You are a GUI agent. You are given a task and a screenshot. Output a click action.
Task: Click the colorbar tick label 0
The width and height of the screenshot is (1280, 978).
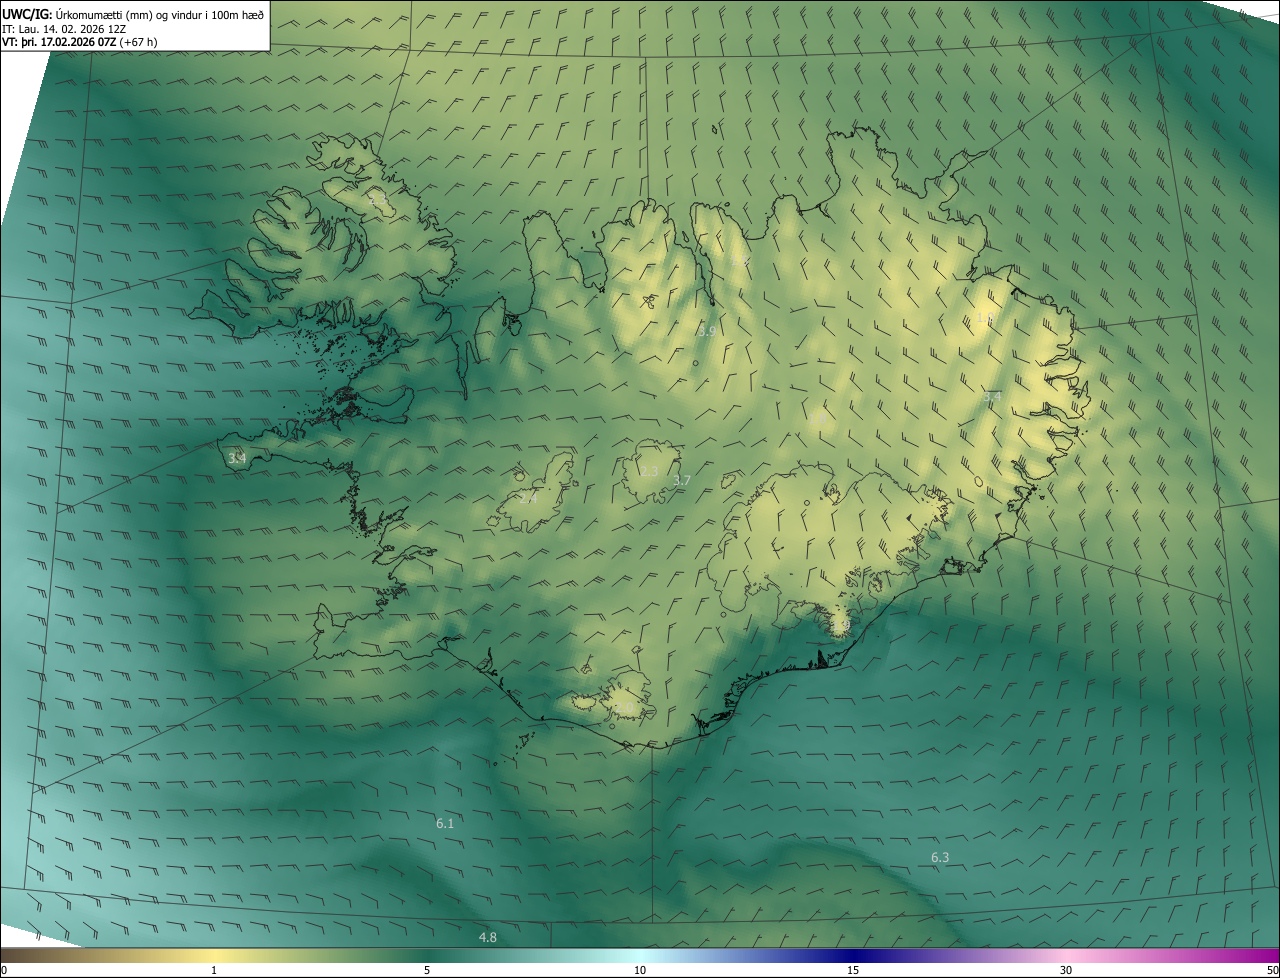point(4,971)
